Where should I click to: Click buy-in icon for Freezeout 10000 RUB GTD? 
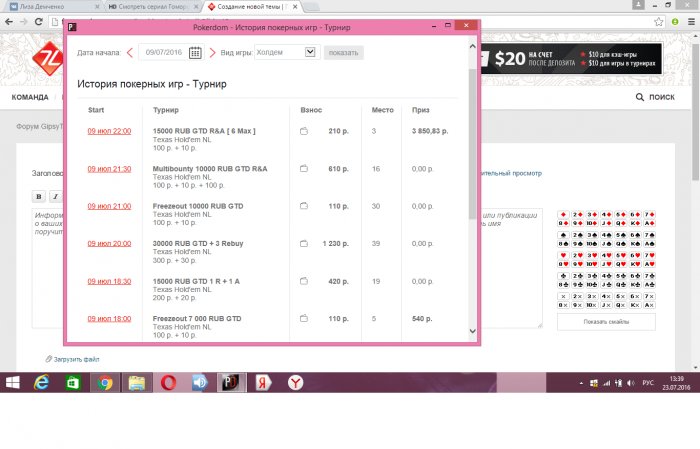pos(304,206)
